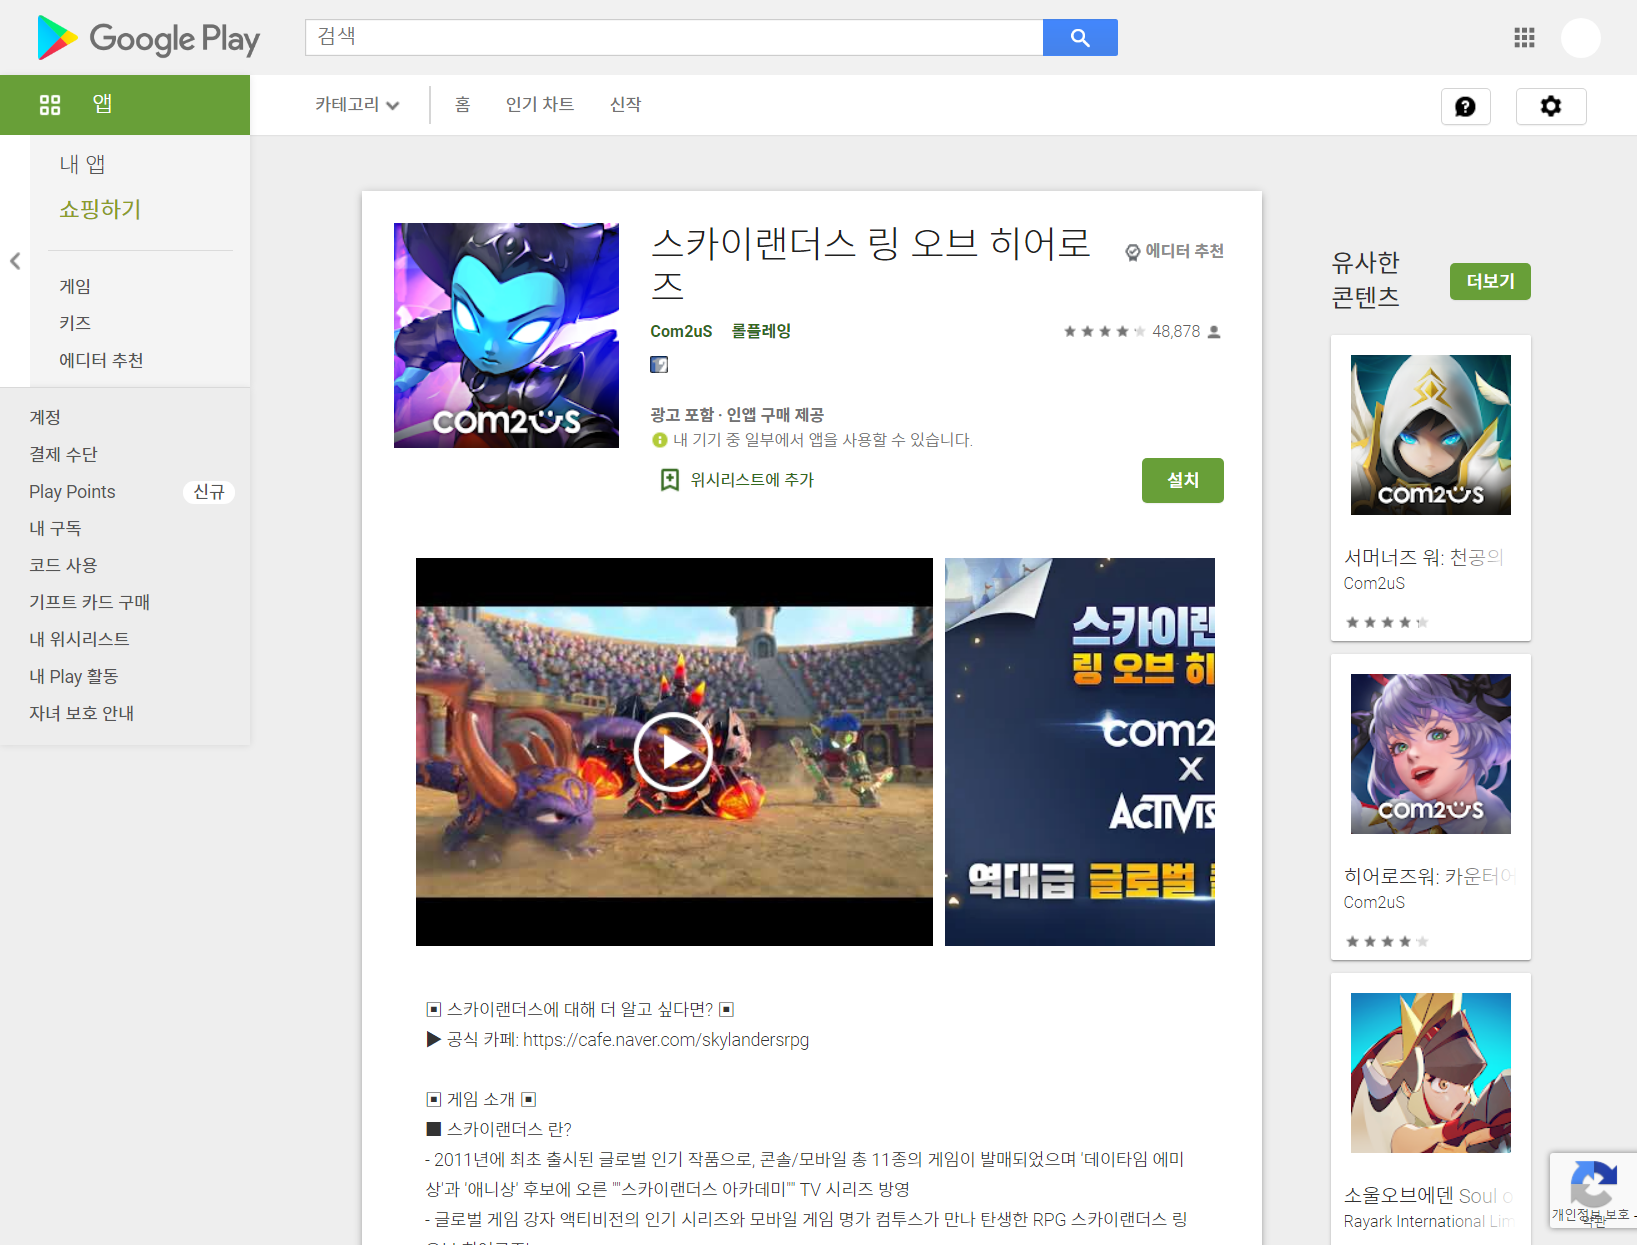This screenshot has width=1637, height=1245.
Task: Open 기프트 카드 구매 link
Action: coord(89,602)
